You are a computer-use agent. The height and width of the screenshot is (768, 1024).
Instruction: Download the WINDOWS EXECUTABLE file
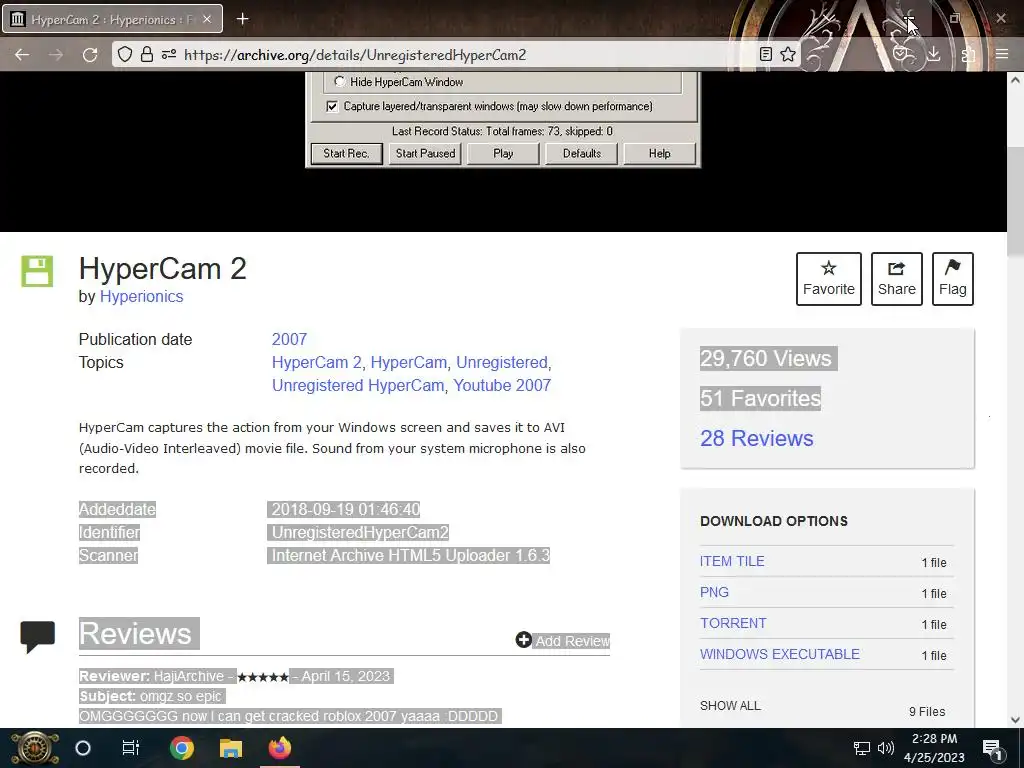pyautogui.click(x=780, y=654)
